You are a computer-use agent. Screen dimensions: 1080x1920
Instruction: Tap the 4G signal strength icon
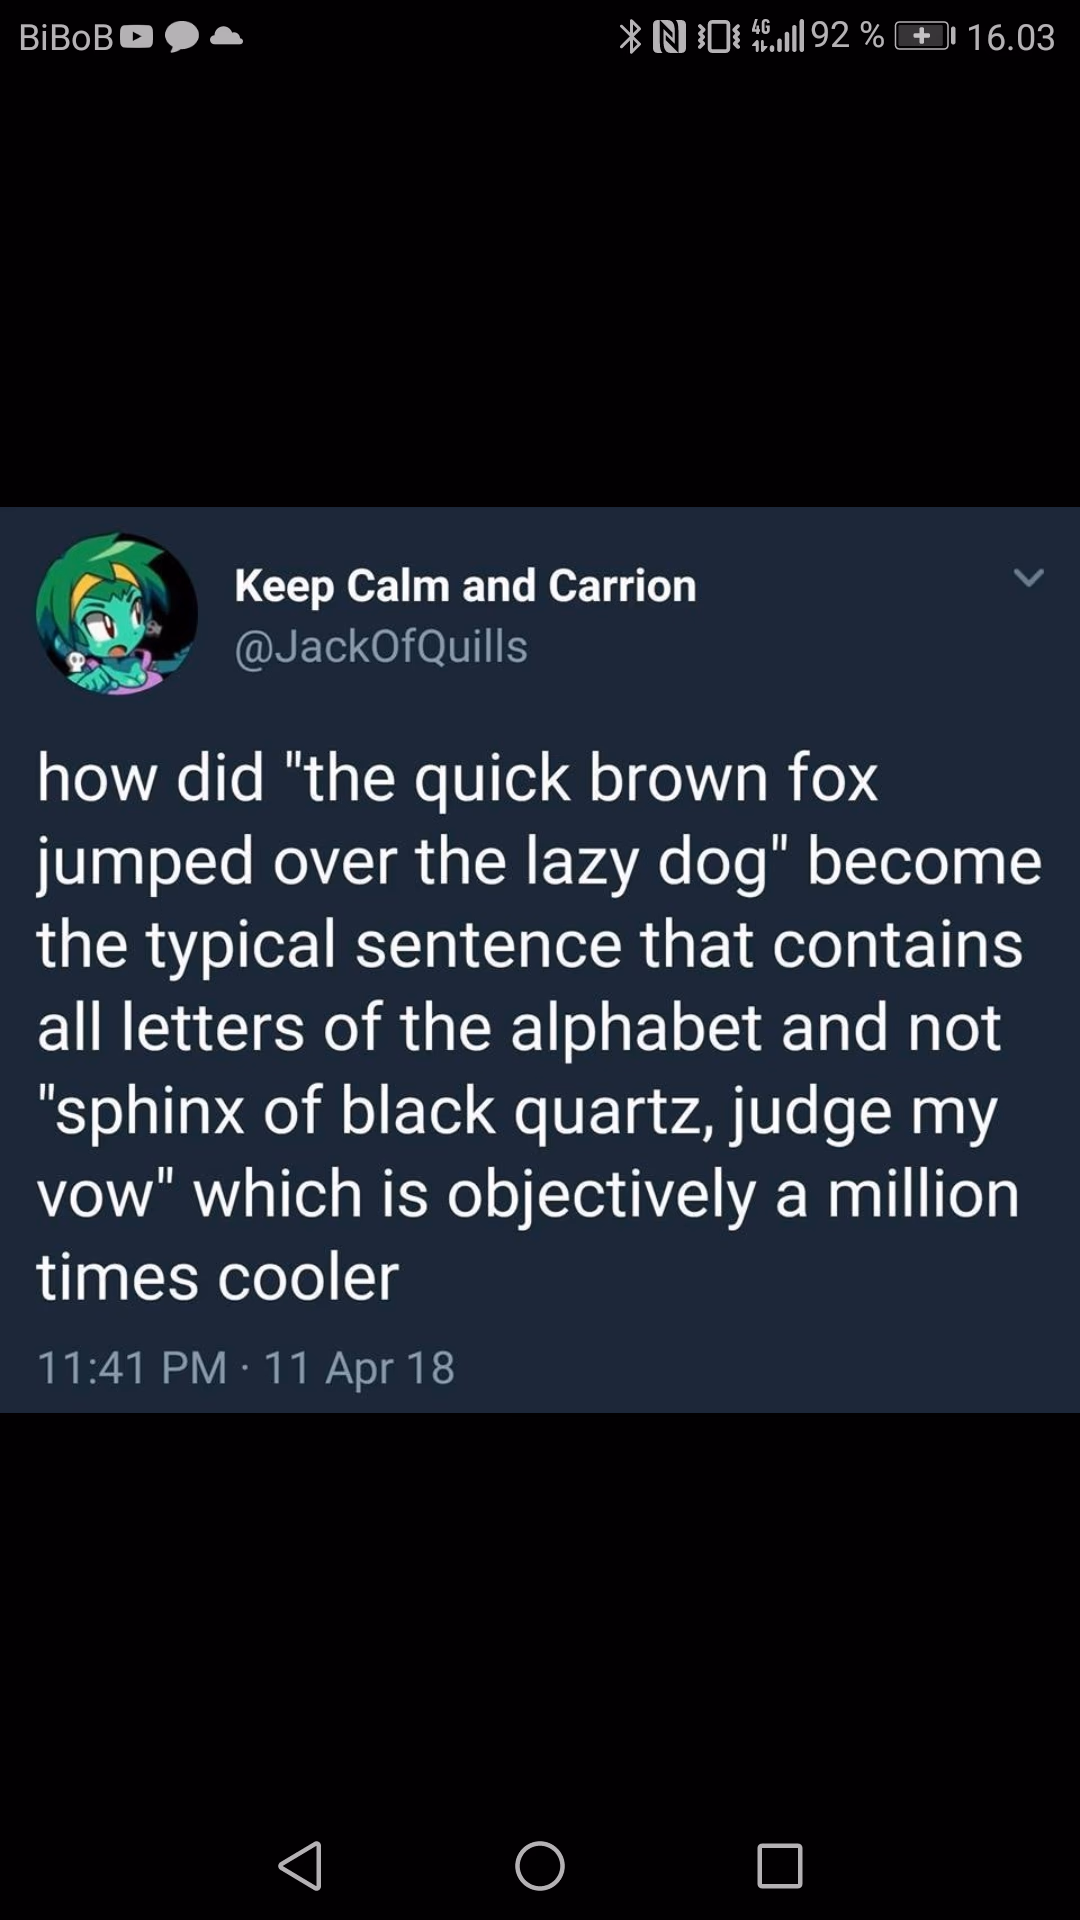click(777, 36)
